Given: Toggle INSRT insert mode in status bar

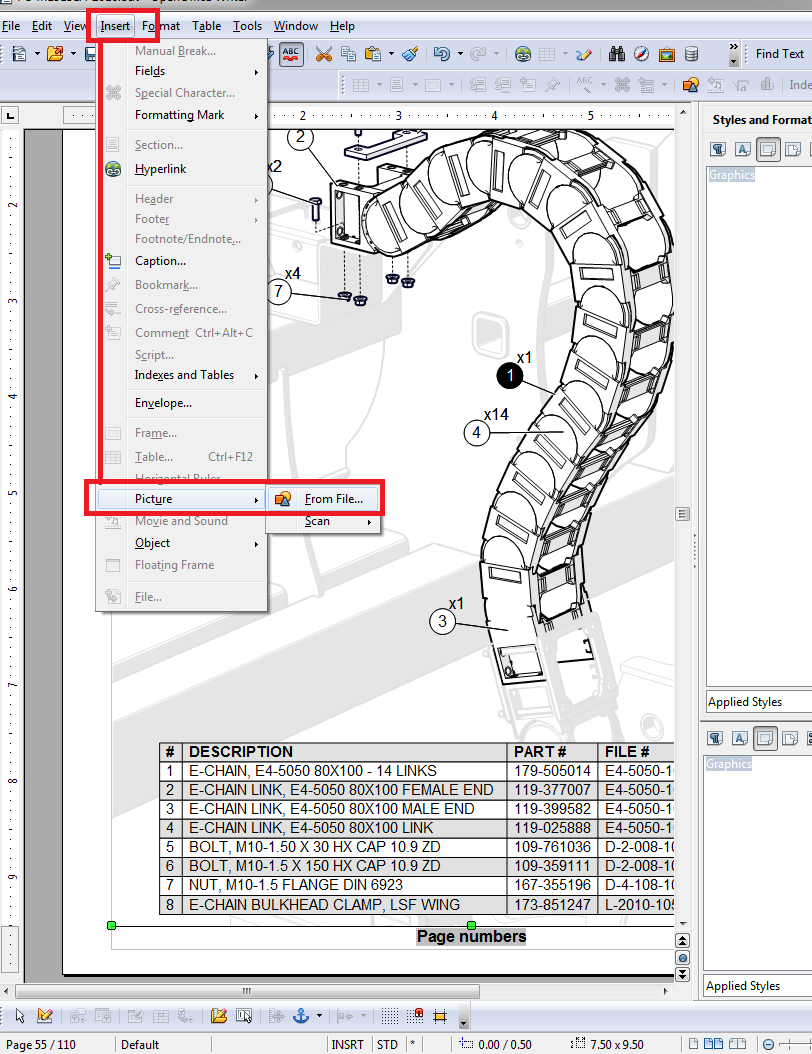Looking at the screenshot, I should [x=348, y=1045].
